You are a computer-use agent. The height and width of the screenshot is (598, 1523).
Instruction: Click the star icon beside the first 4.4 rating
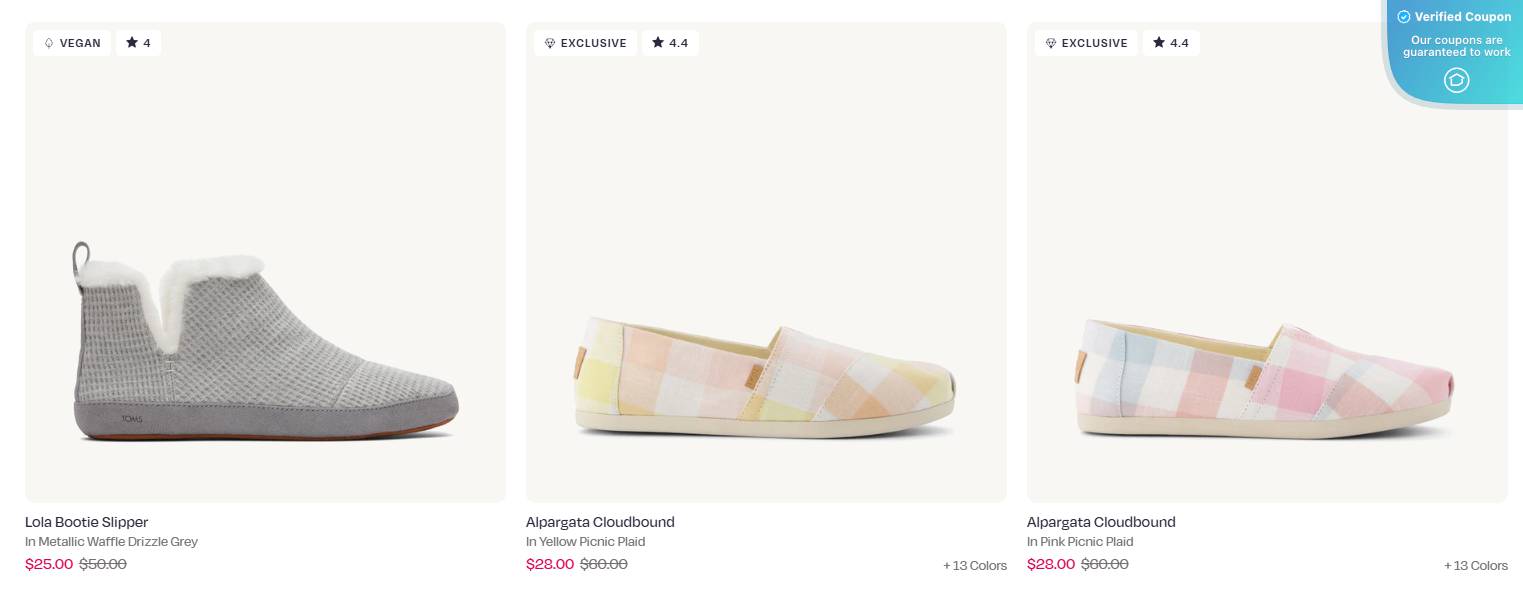[658, 43]
